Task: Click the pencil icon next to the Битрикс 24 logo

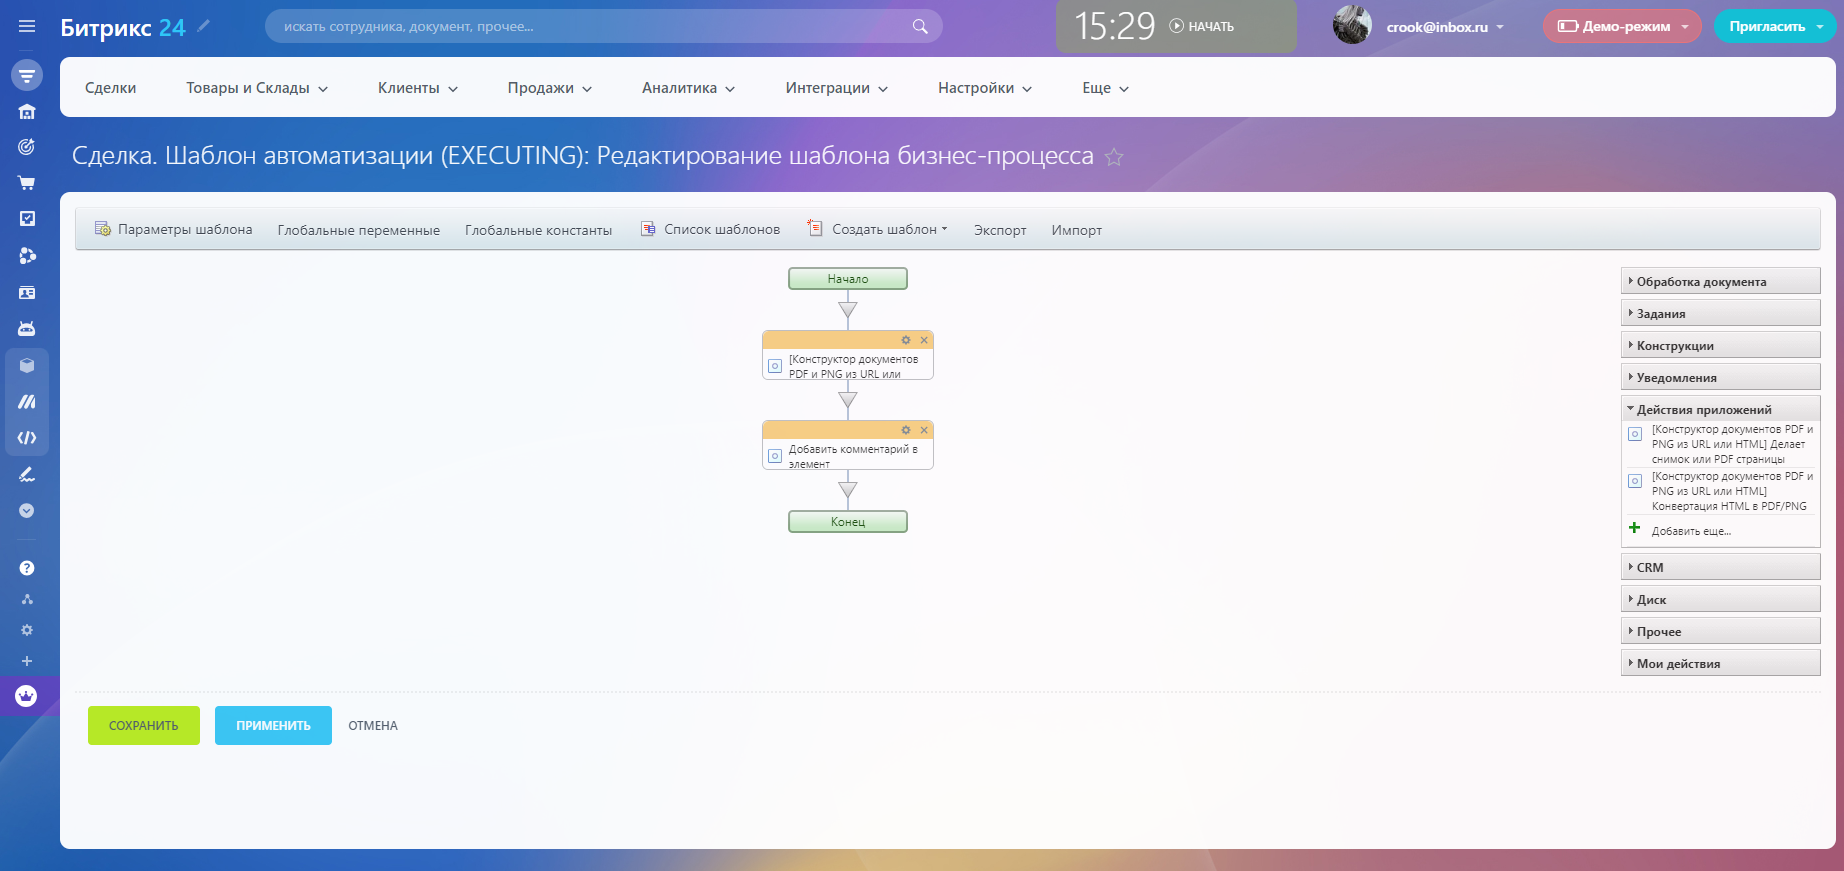Action: [x=204, y=26]
